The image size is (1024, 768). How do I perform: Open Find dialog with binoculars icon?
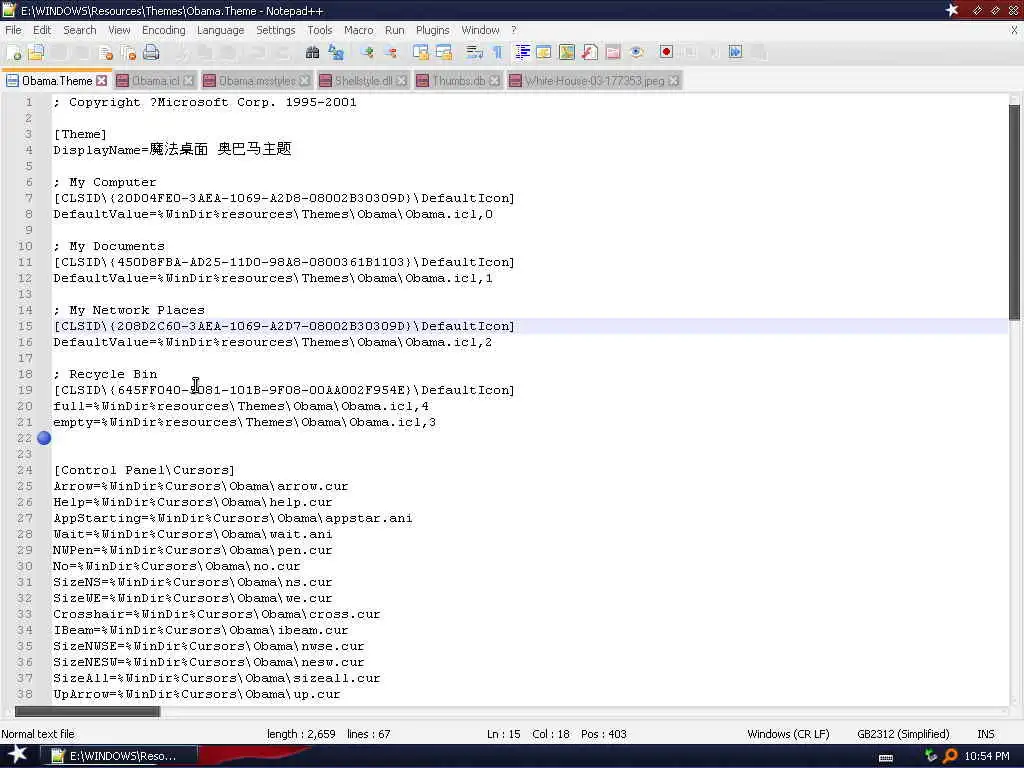click(312, 53)
